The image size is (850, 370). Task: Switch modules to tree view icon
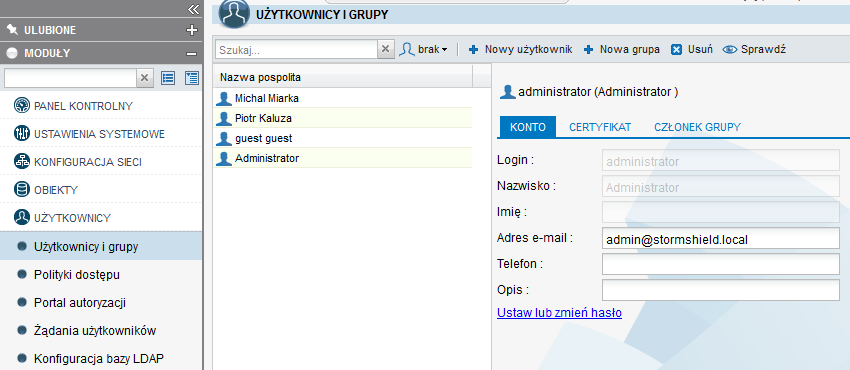click(x=192, y=78)
